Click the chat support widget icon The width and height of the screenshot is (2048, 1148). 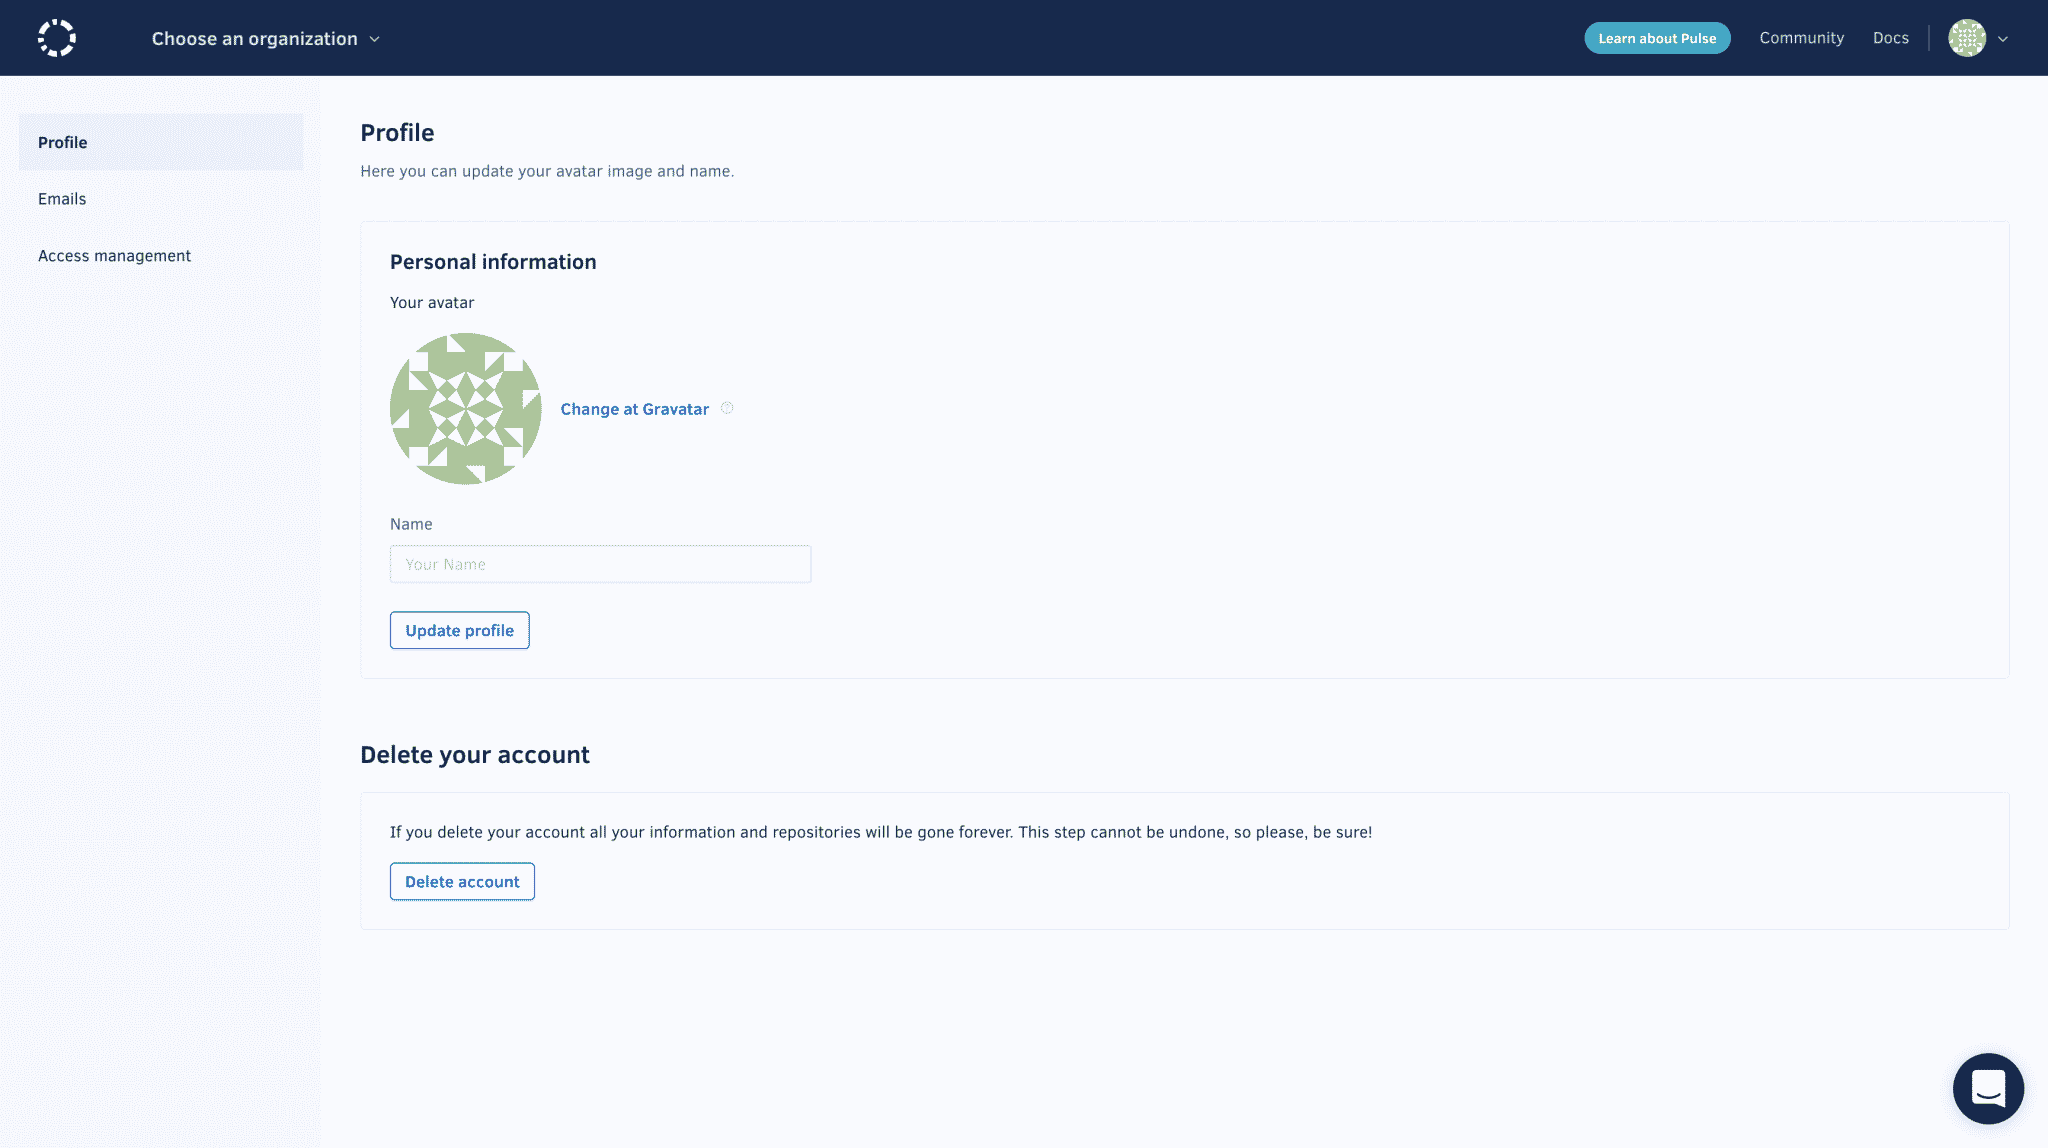click(x=1988, y=1088)
